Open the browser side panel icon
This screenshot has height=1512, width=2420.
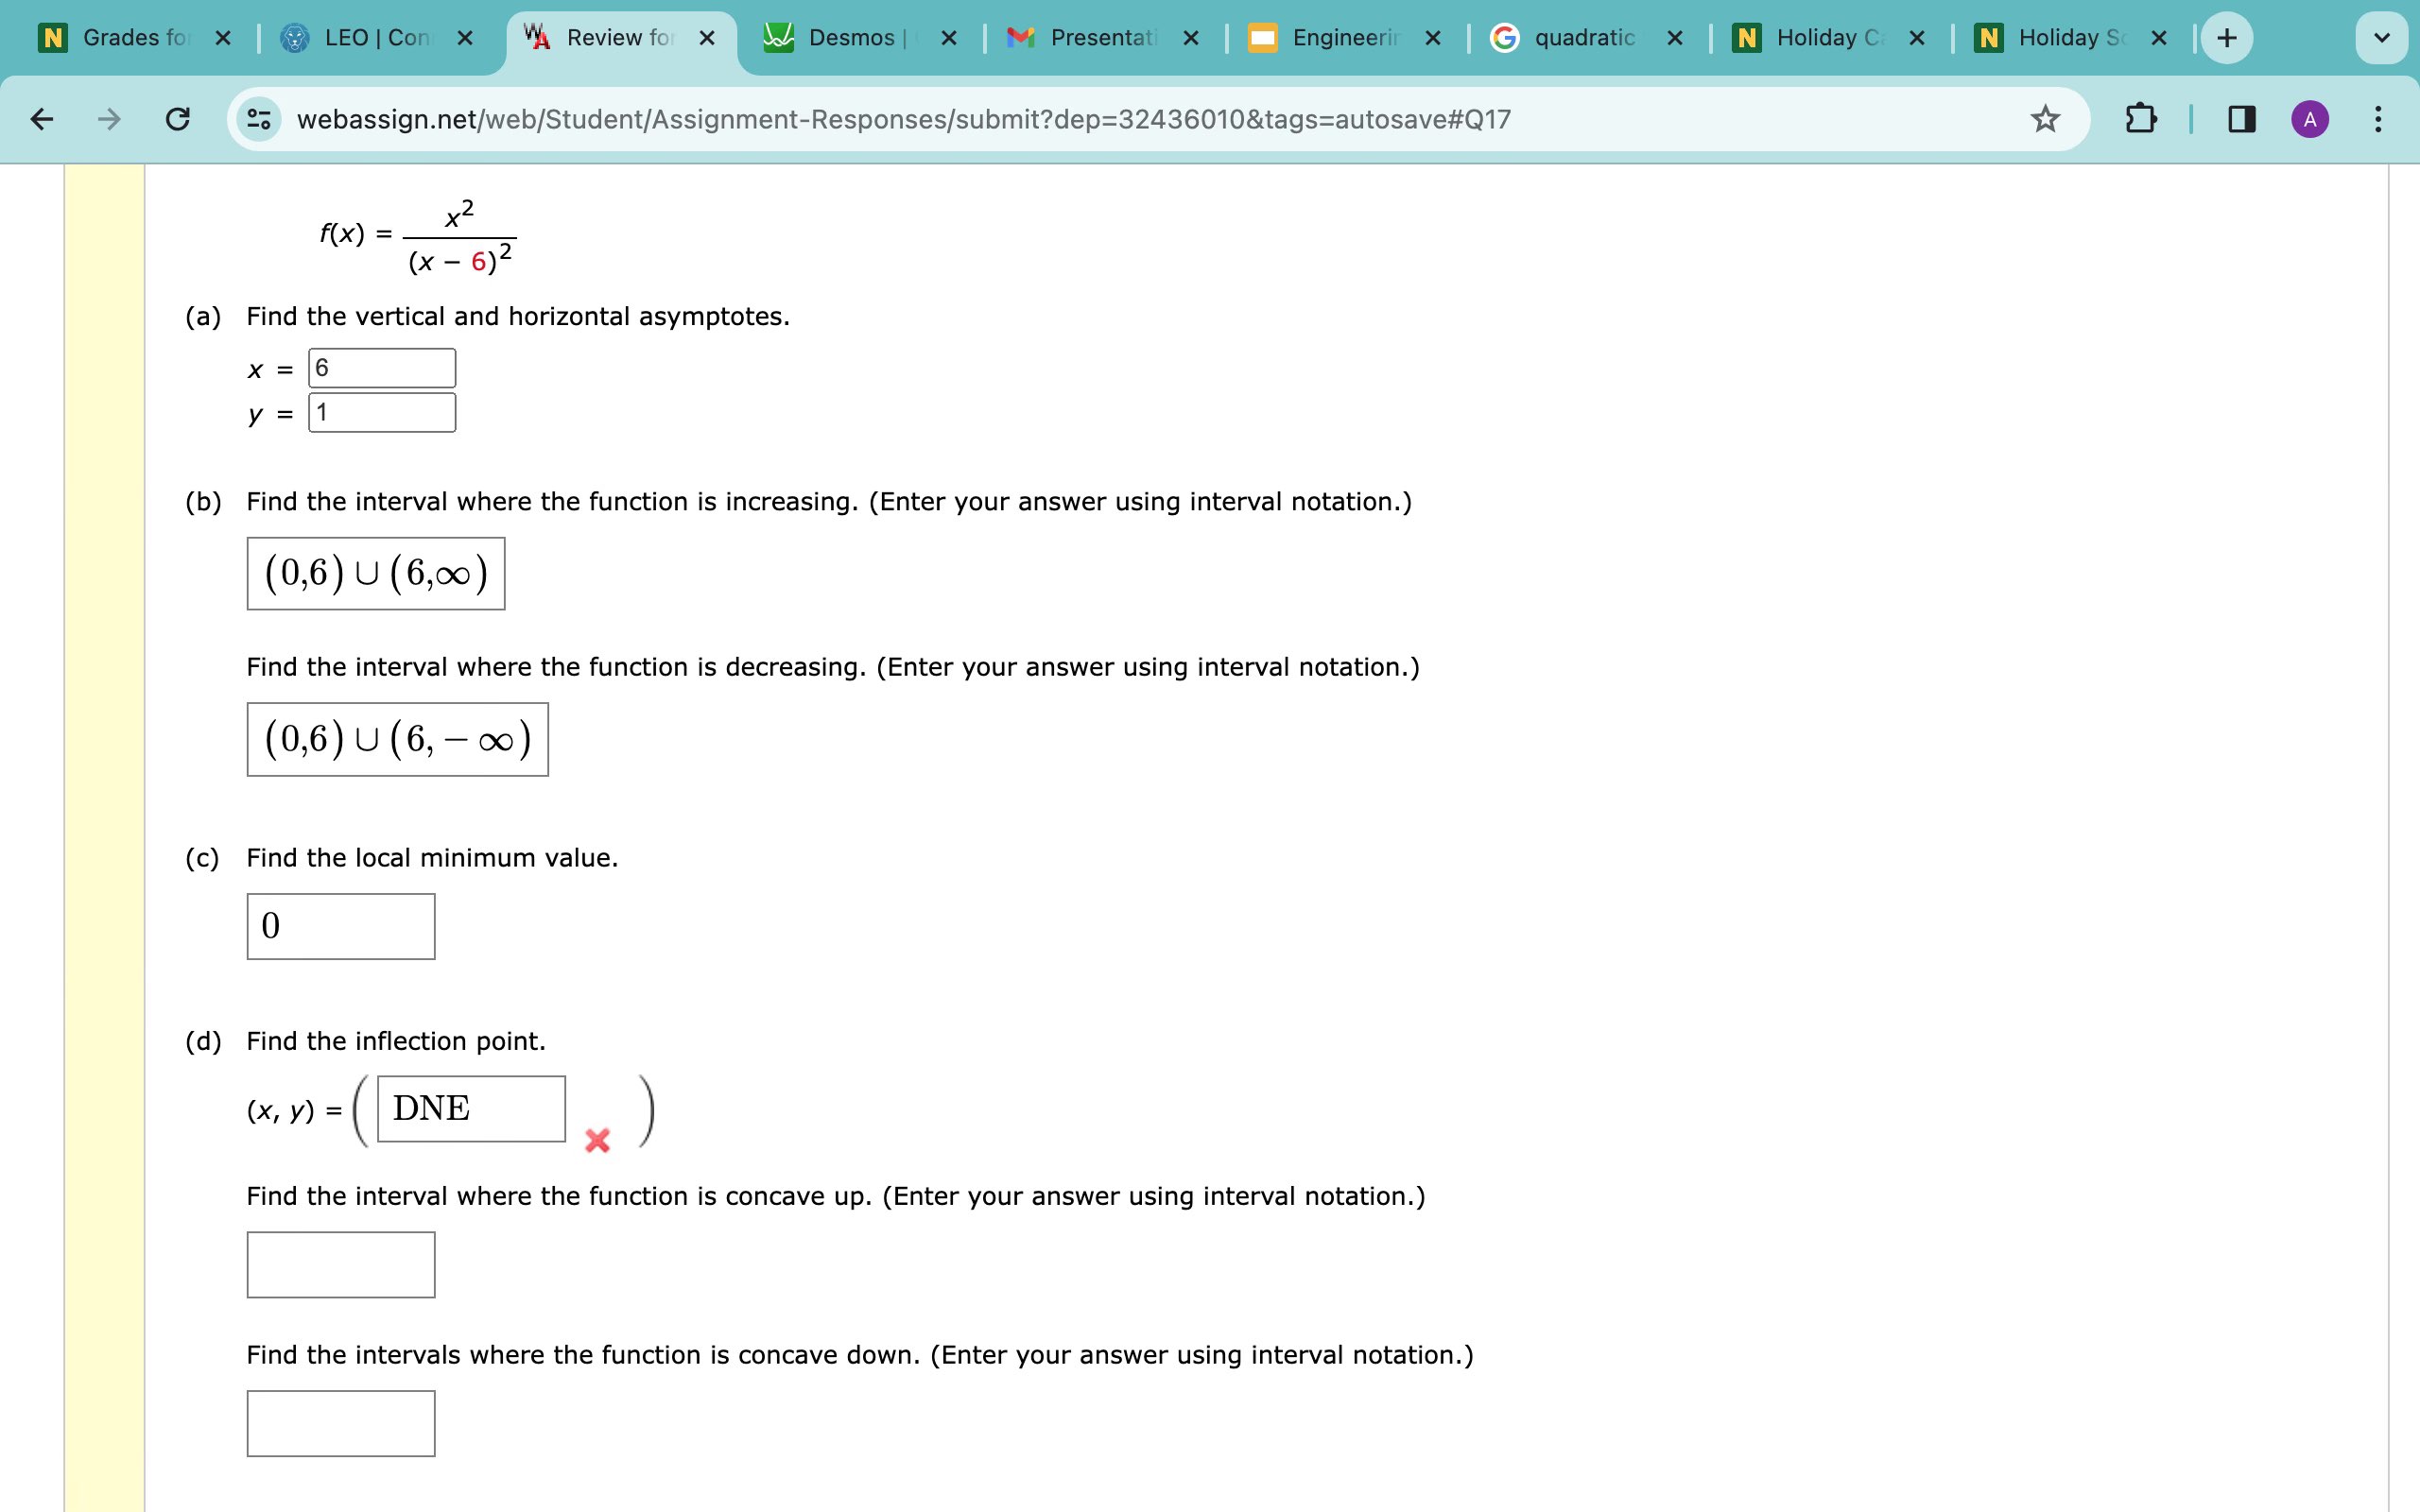click(x=2240, y=118)
